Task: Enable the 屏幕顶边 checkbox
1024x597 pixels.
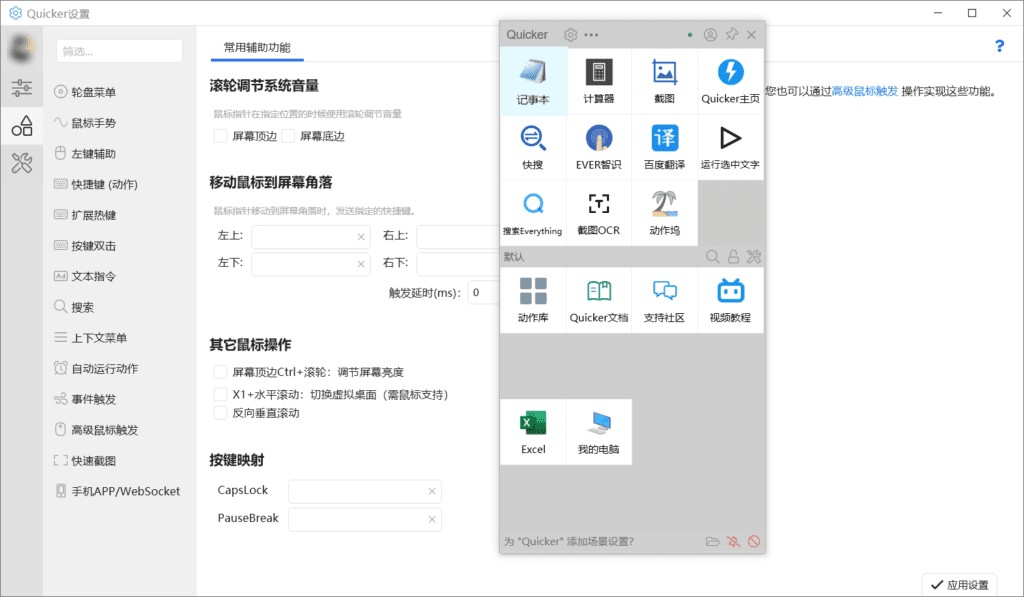Action: tap(221, 136)
